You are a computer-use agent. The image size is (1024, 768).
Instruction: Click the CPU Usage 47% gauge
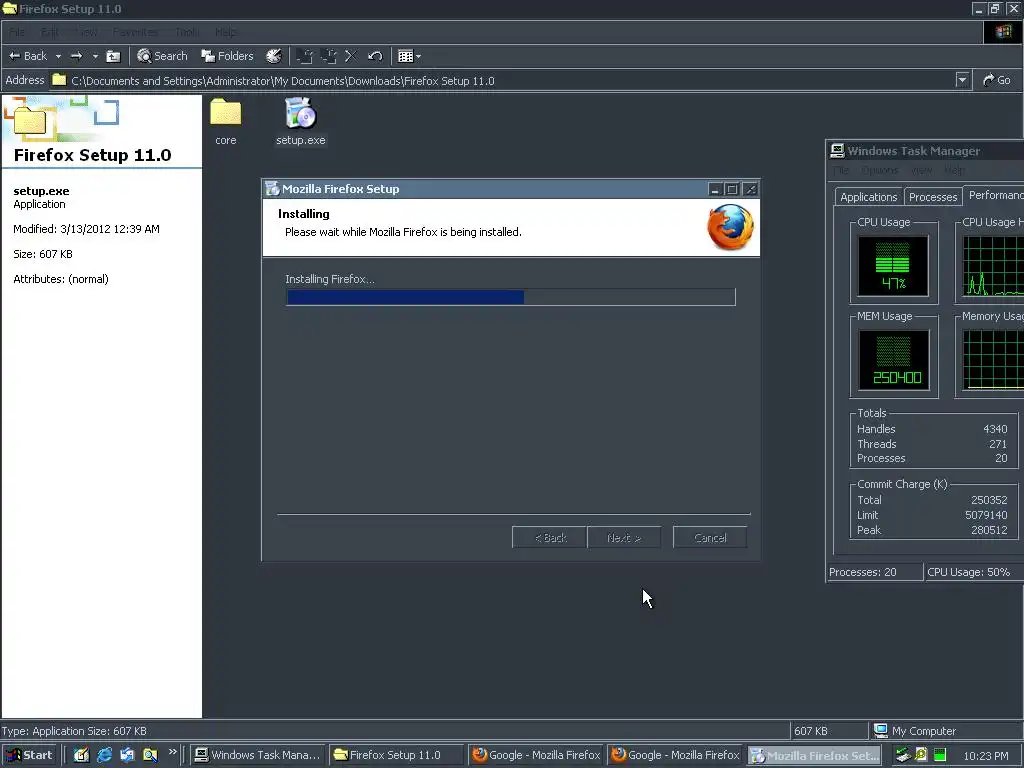coord(893,266)
